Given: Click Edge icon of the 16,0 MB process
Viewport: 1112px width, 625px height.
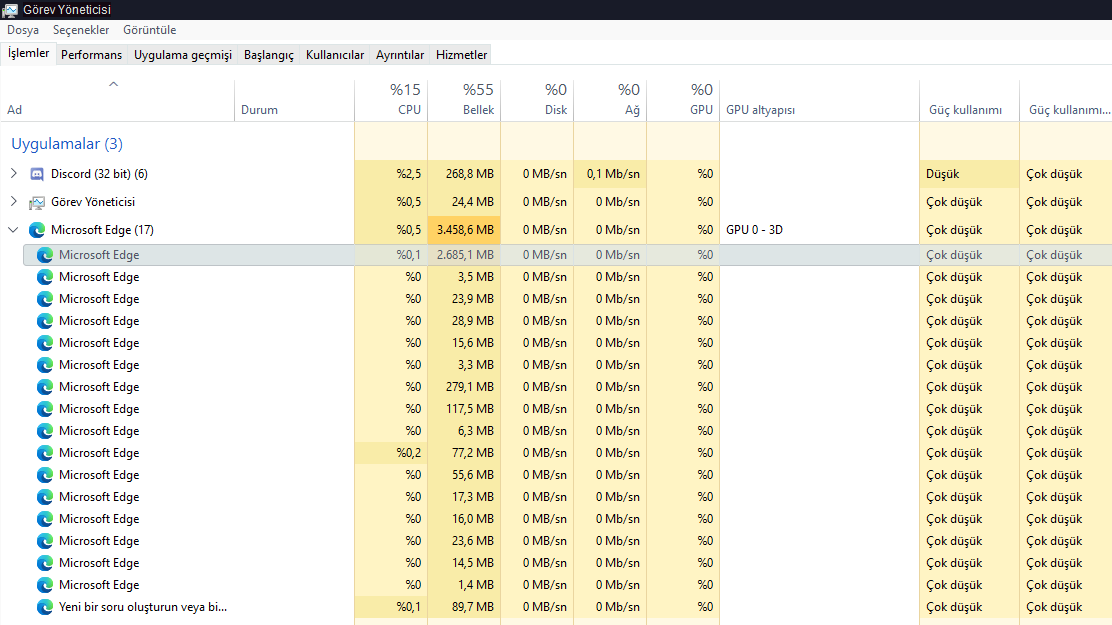Looking at the screenshot, I should [x=45, y=519].
